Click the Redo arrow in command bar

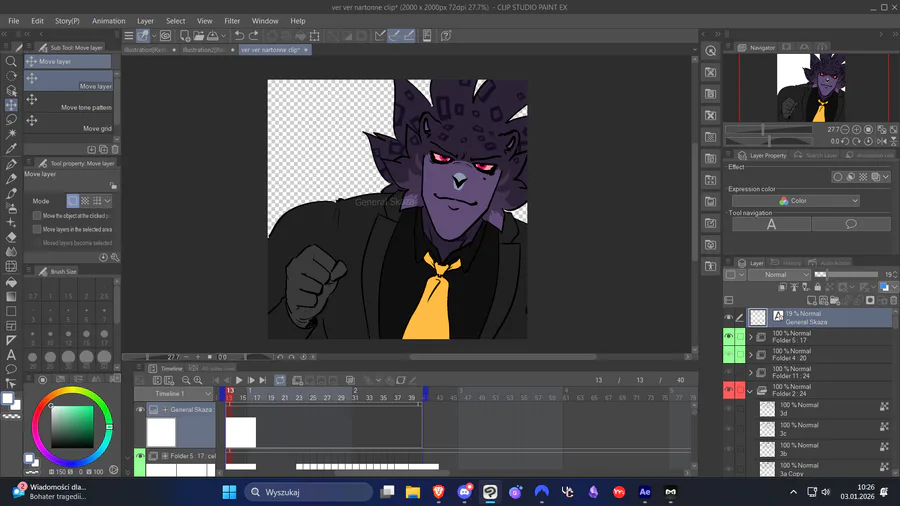tap(254, 36)
